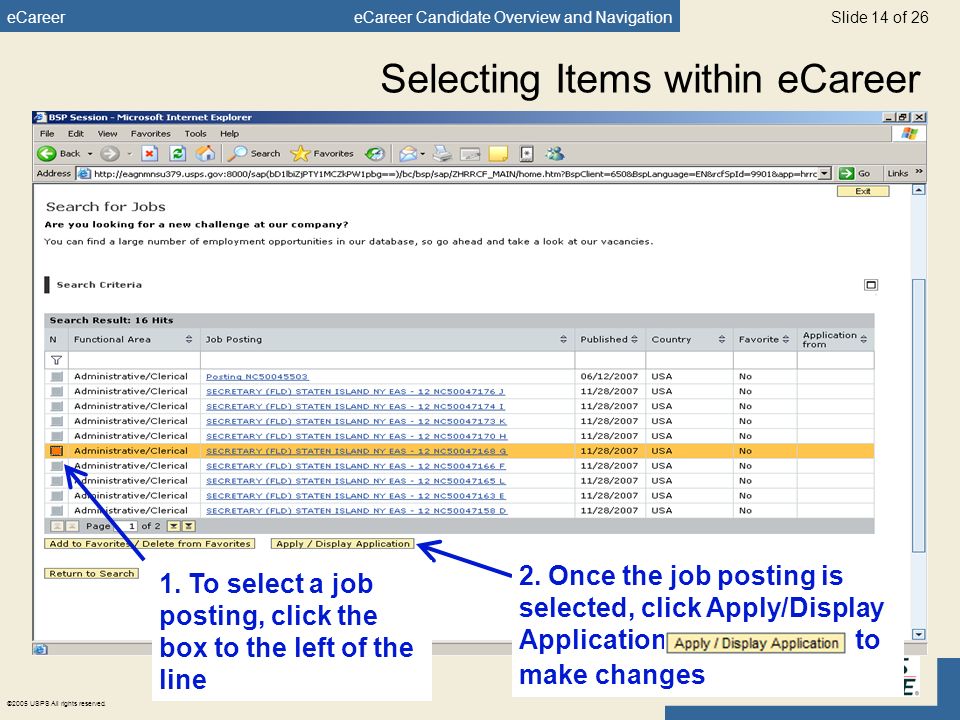
Task: Hit the red X Stop icon
Action: pyautogui.click(x=149, y=154)
